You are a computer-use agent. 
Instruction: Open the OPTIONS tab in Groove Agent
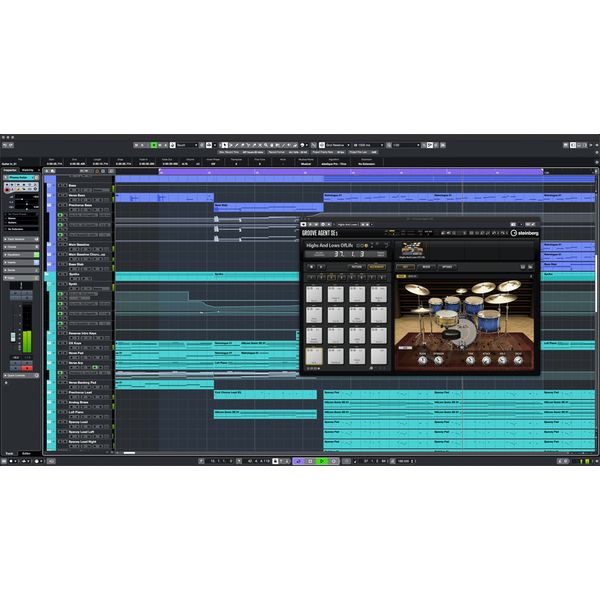click(x=447, y=267)
